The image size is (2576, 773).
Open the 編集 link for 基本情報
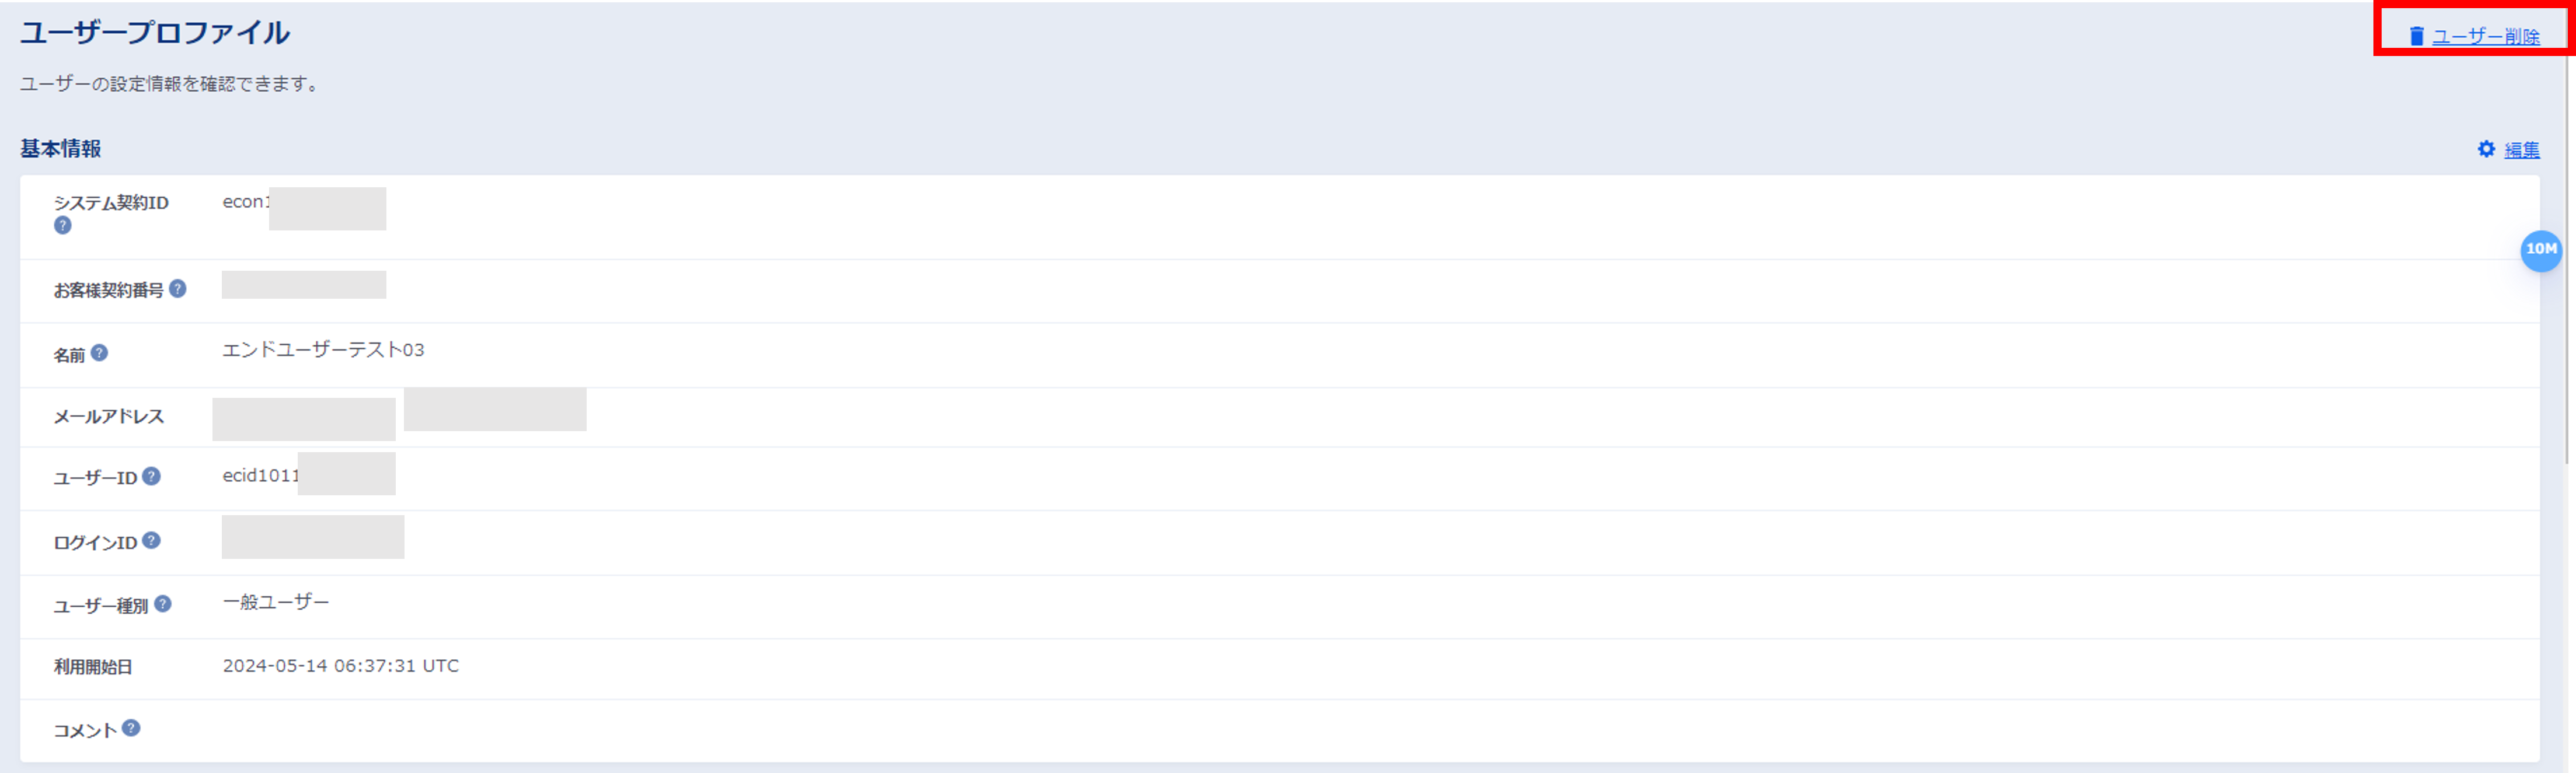tap(2521, 150)
